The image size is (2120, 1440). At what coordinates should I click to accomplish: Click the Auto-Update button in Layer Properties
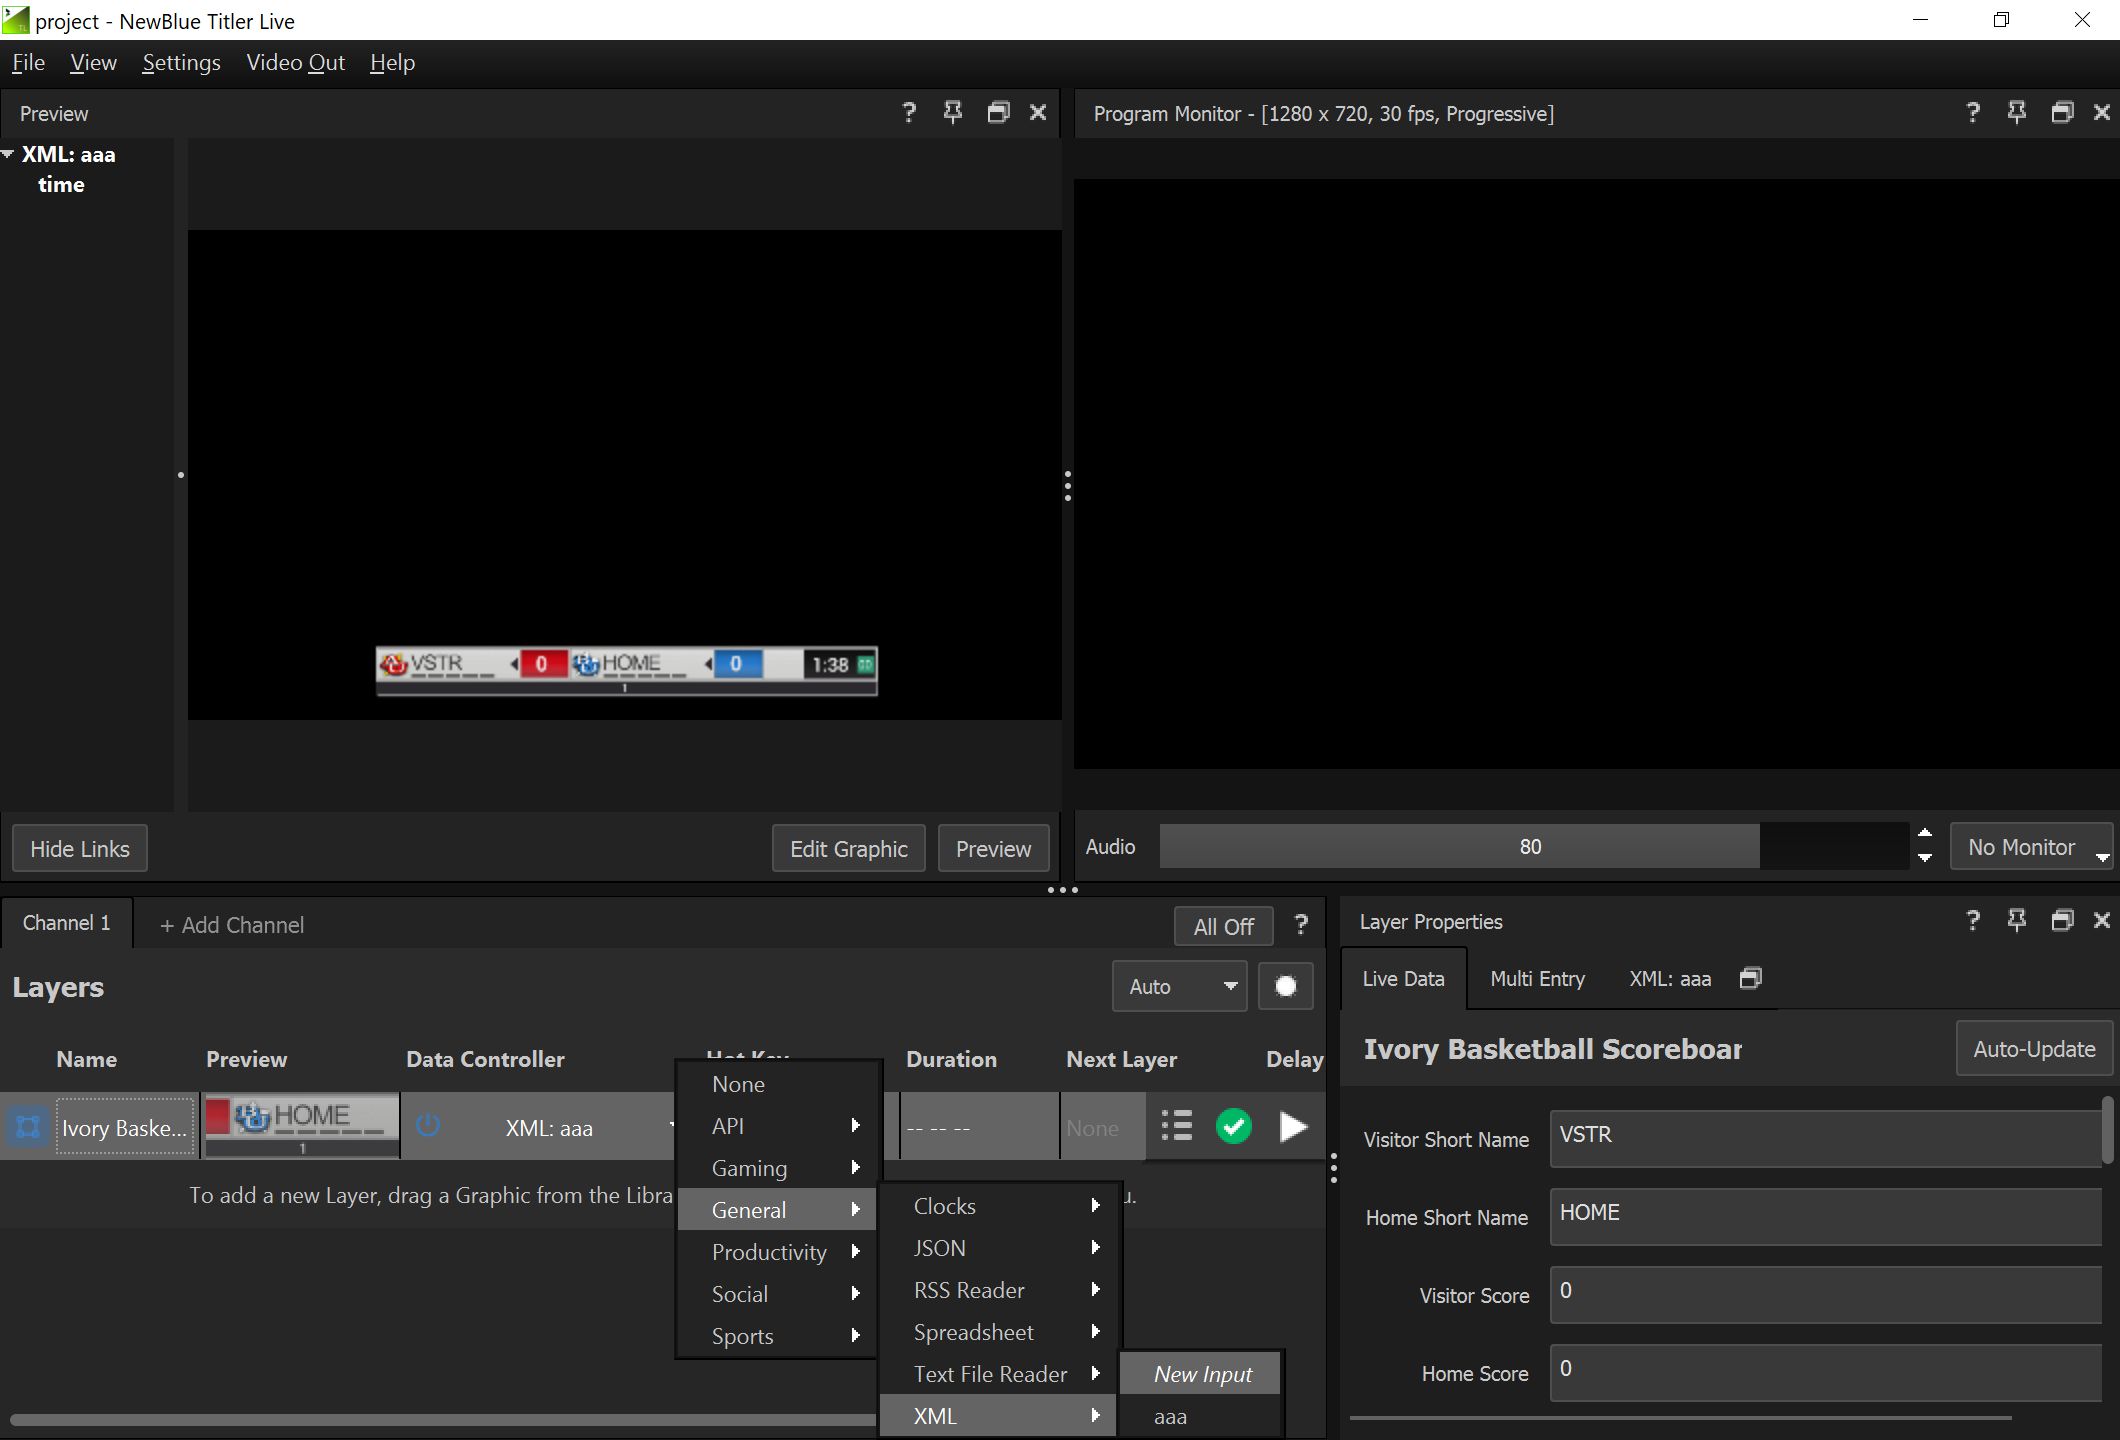coord(2033,1048)
